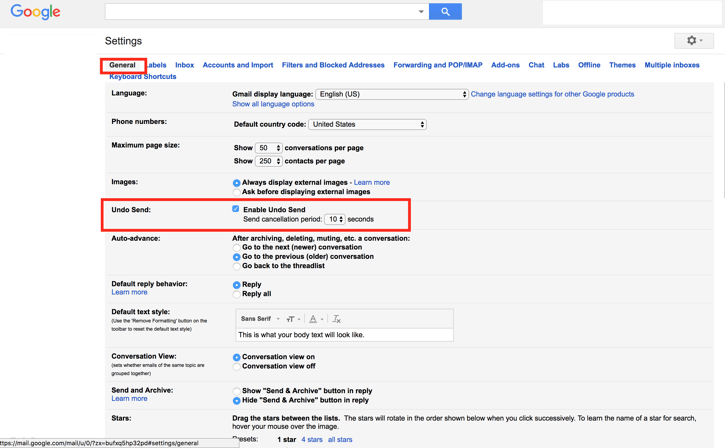
Task: Choose the 4 stars preset
Action: click(x=312, y=440)
